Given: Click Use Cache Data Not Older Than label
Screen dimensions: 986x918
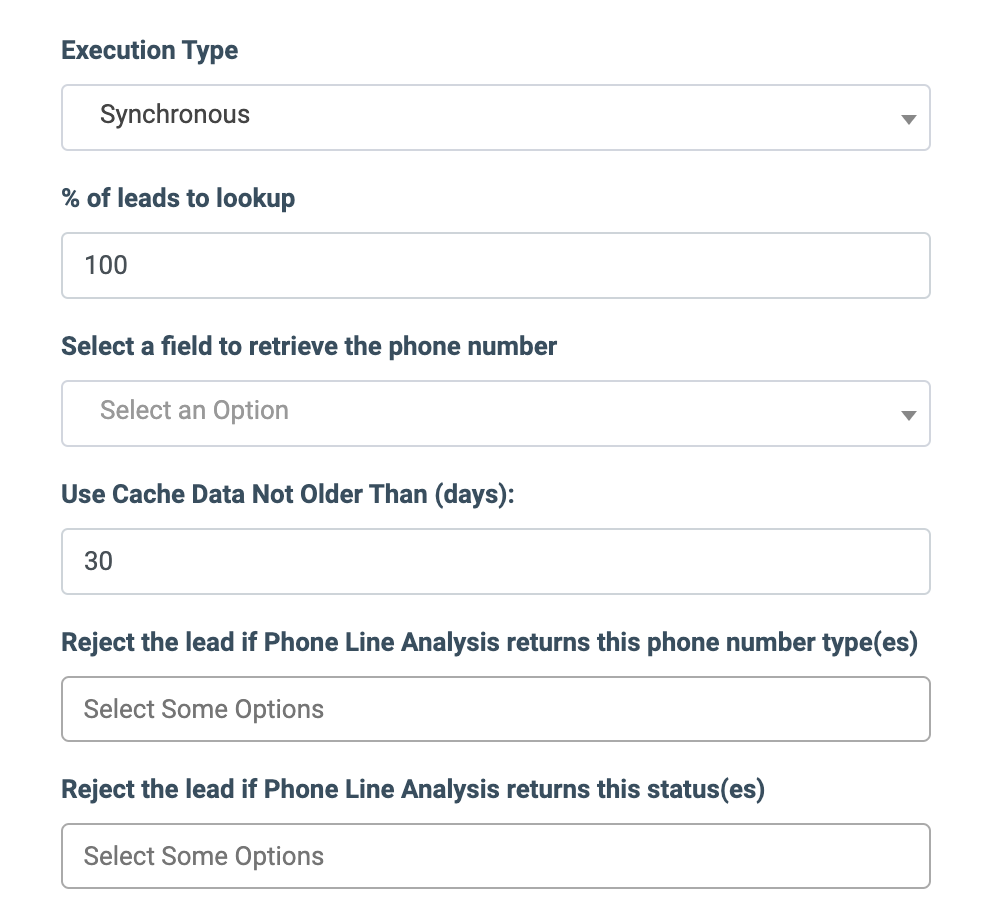Looking at the screenshot, I should (x=288, y=495).
